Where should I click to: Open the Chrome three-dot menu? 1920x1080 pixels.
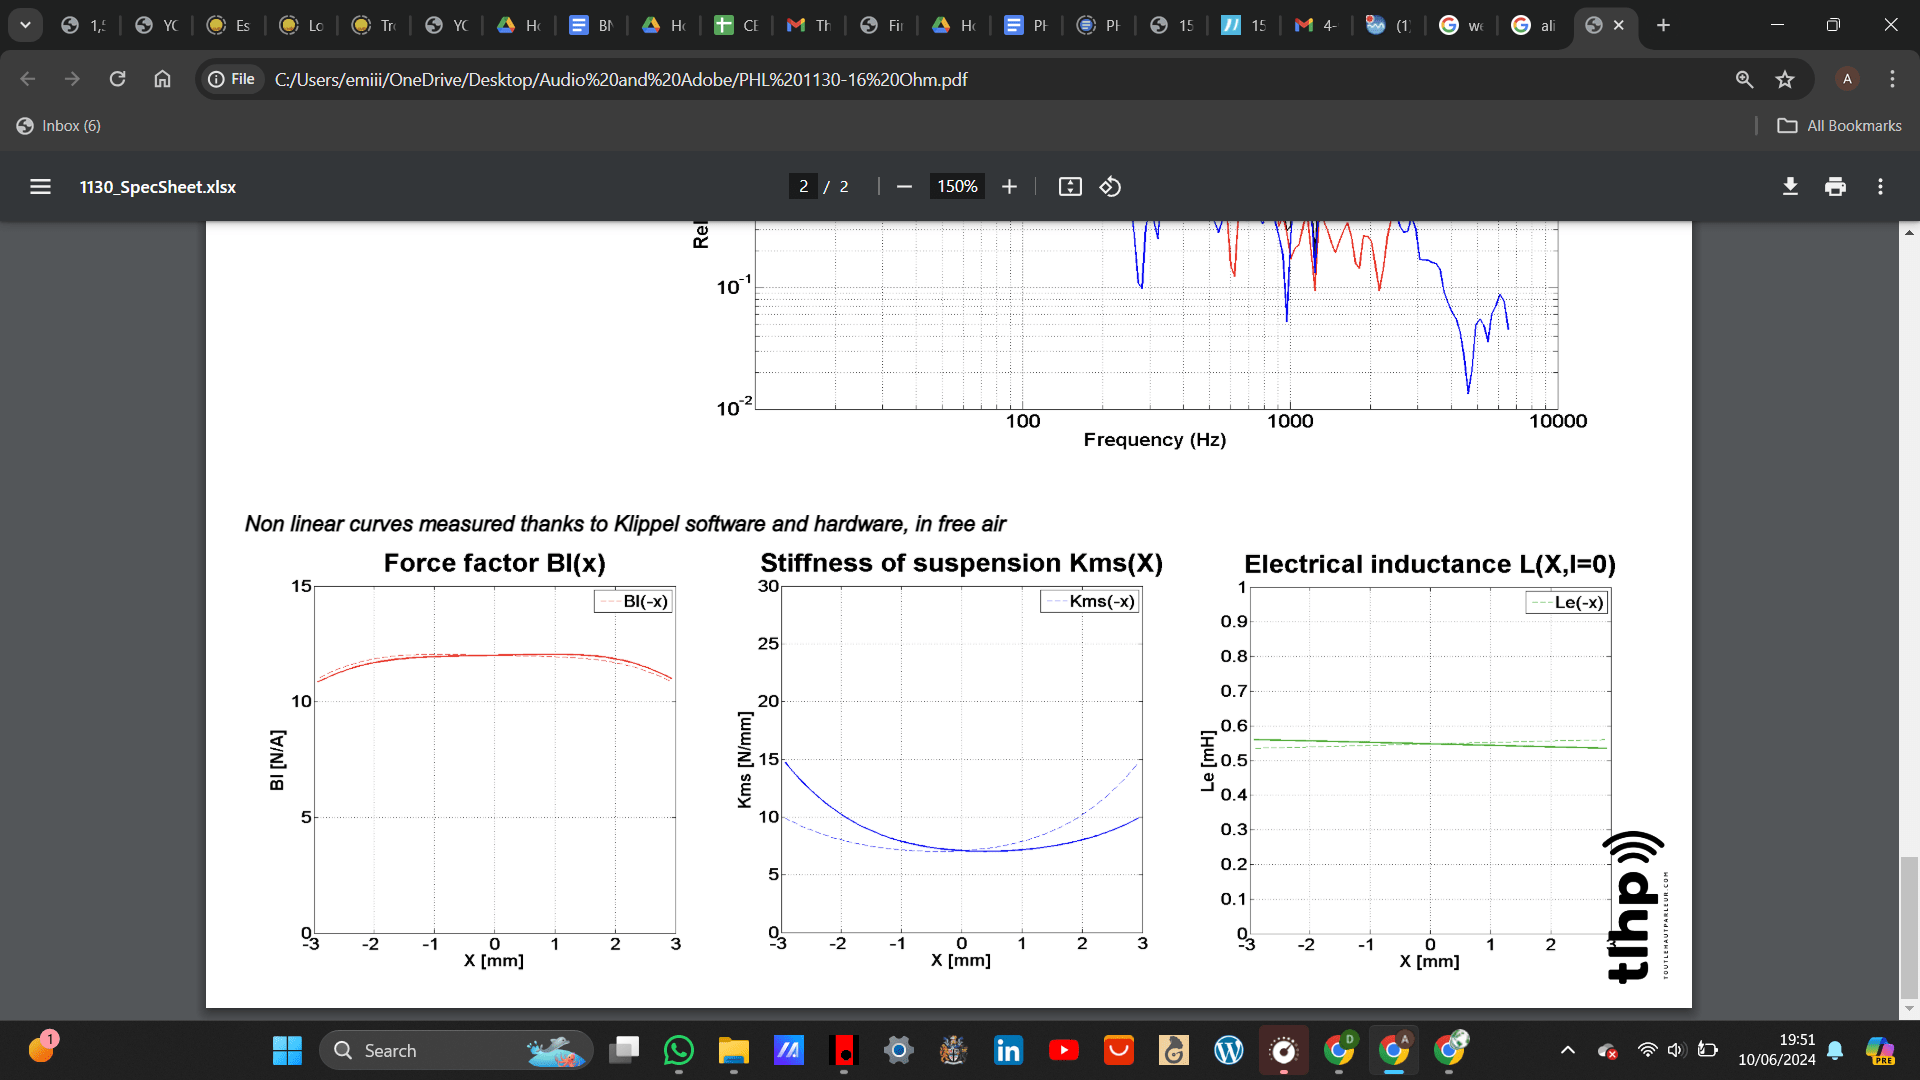pyautogui.click(x=1892, y=79)
